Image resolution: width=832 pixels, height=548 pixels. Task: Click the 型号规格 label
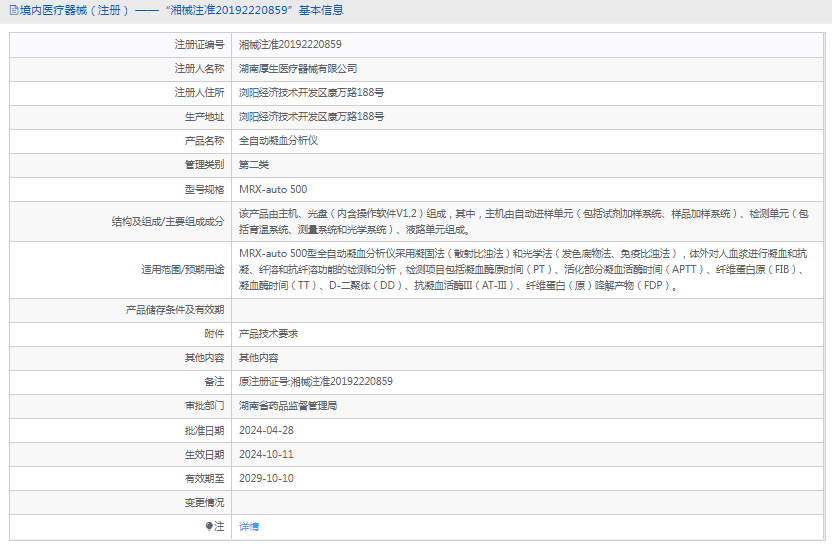click(204, 189)
